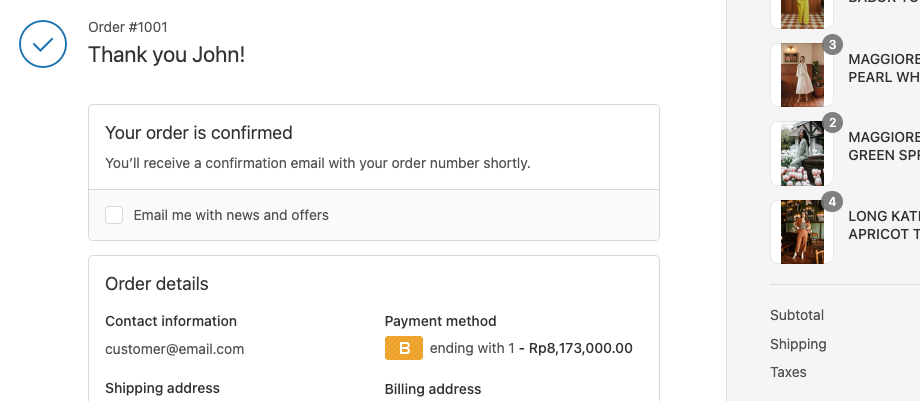Click the quantity badge showing 2
Screen dimensions: 920x401
click(832, 123)
